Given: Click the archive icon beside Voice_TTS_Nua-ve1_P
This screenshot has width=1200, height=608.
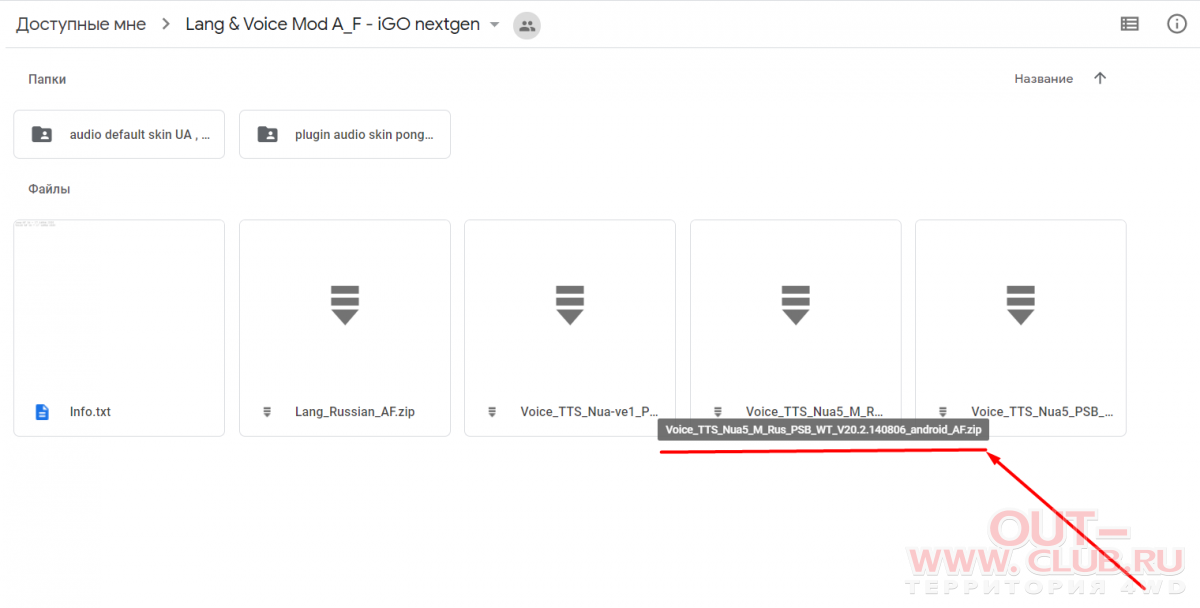Looking at the screenshot, I should pyautogui.click(x=492, y=411).
